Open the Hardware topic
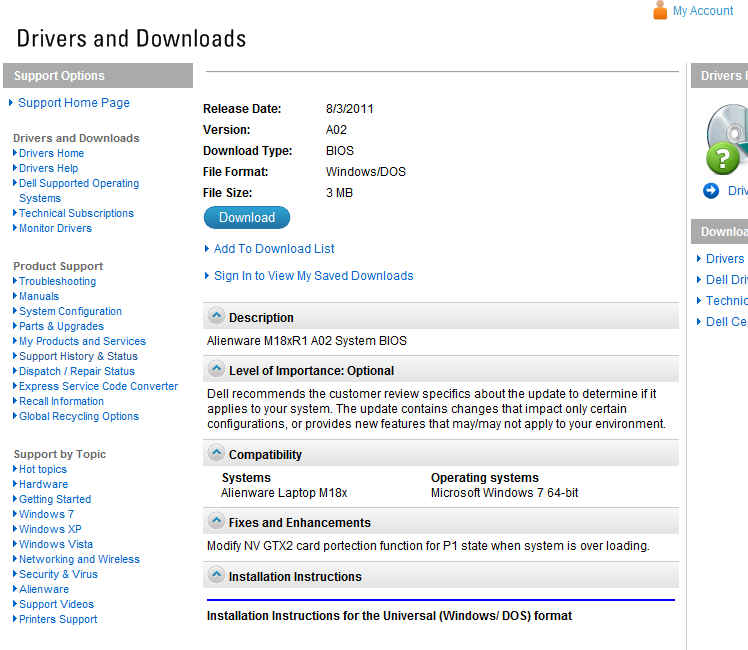This screenshot has width=748, height=650. pos(43,484)
